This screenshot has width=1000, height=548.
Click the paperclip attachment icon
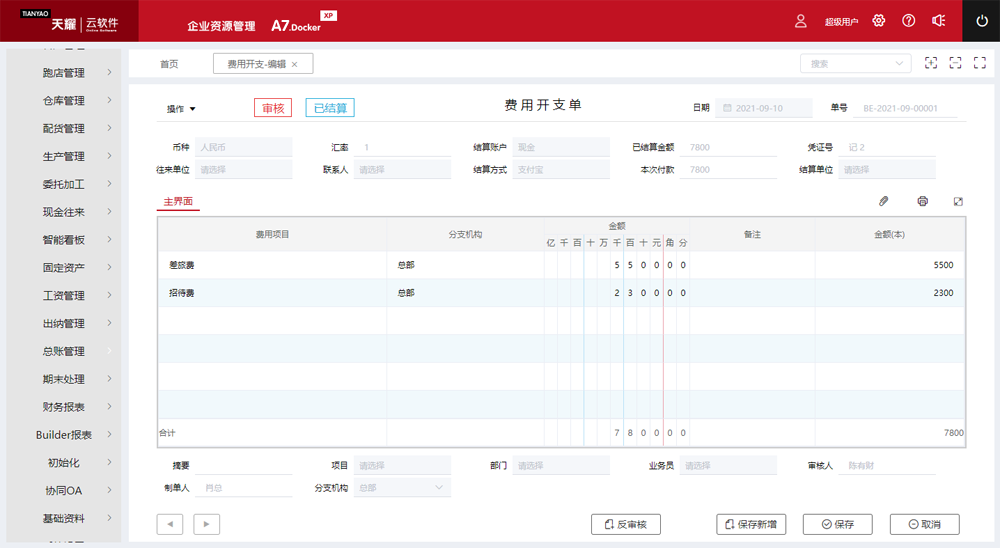coord(883,201)
